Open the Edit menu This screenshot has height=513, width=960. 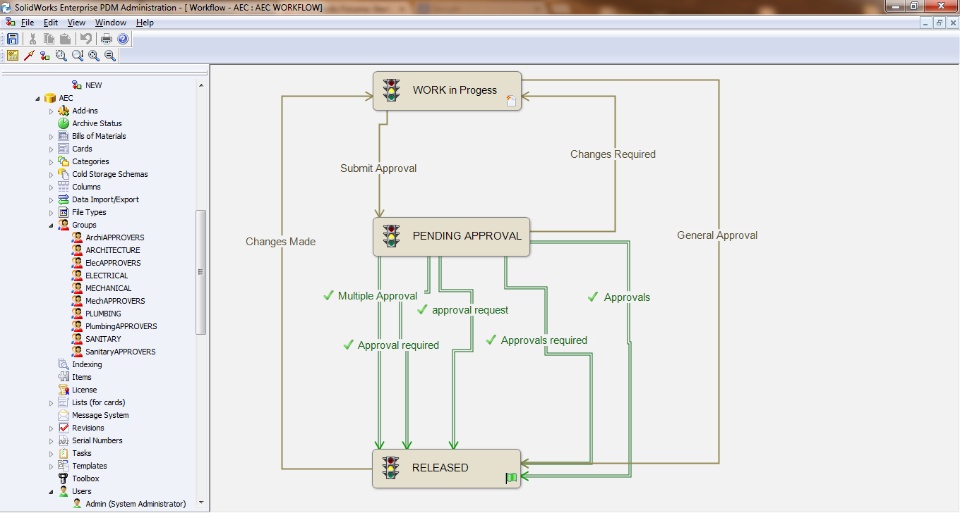click(50, 23)
